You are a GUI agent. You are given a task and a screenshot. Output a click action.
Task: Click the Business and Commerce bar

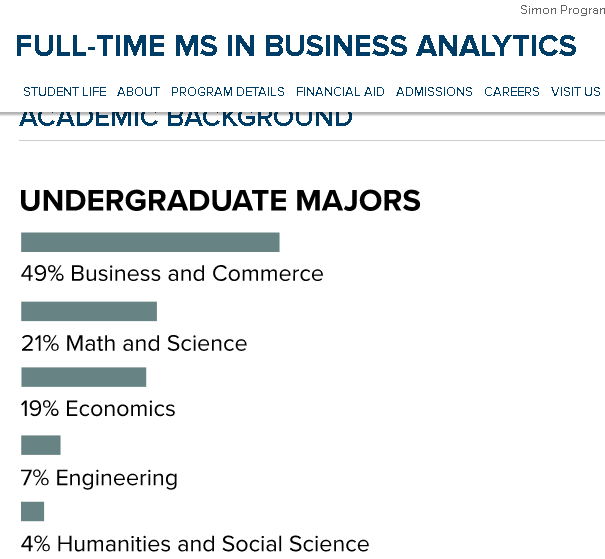click(150, 242)
